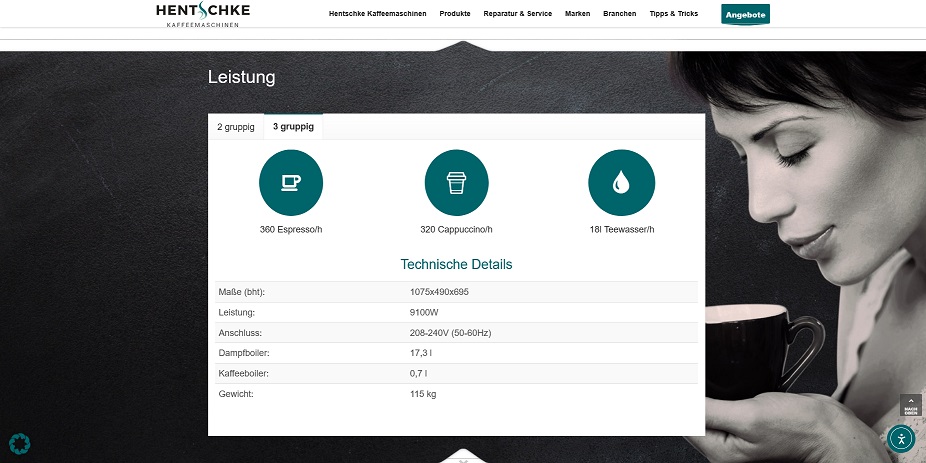Open the accessibility widget icon
This screenshot has width=926, height=463.
[x=900, y=439]
